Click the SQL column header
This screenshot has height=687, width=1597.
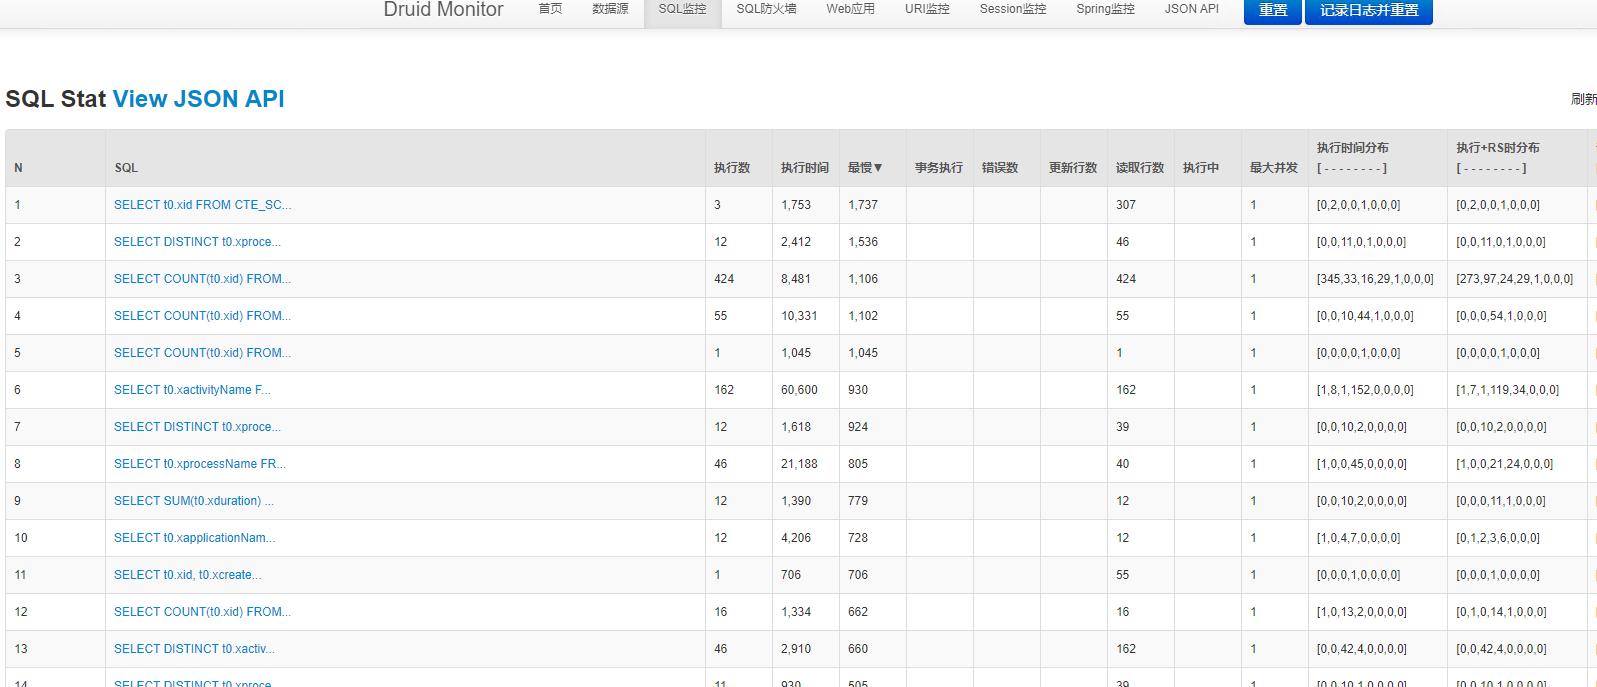(126, 168)
